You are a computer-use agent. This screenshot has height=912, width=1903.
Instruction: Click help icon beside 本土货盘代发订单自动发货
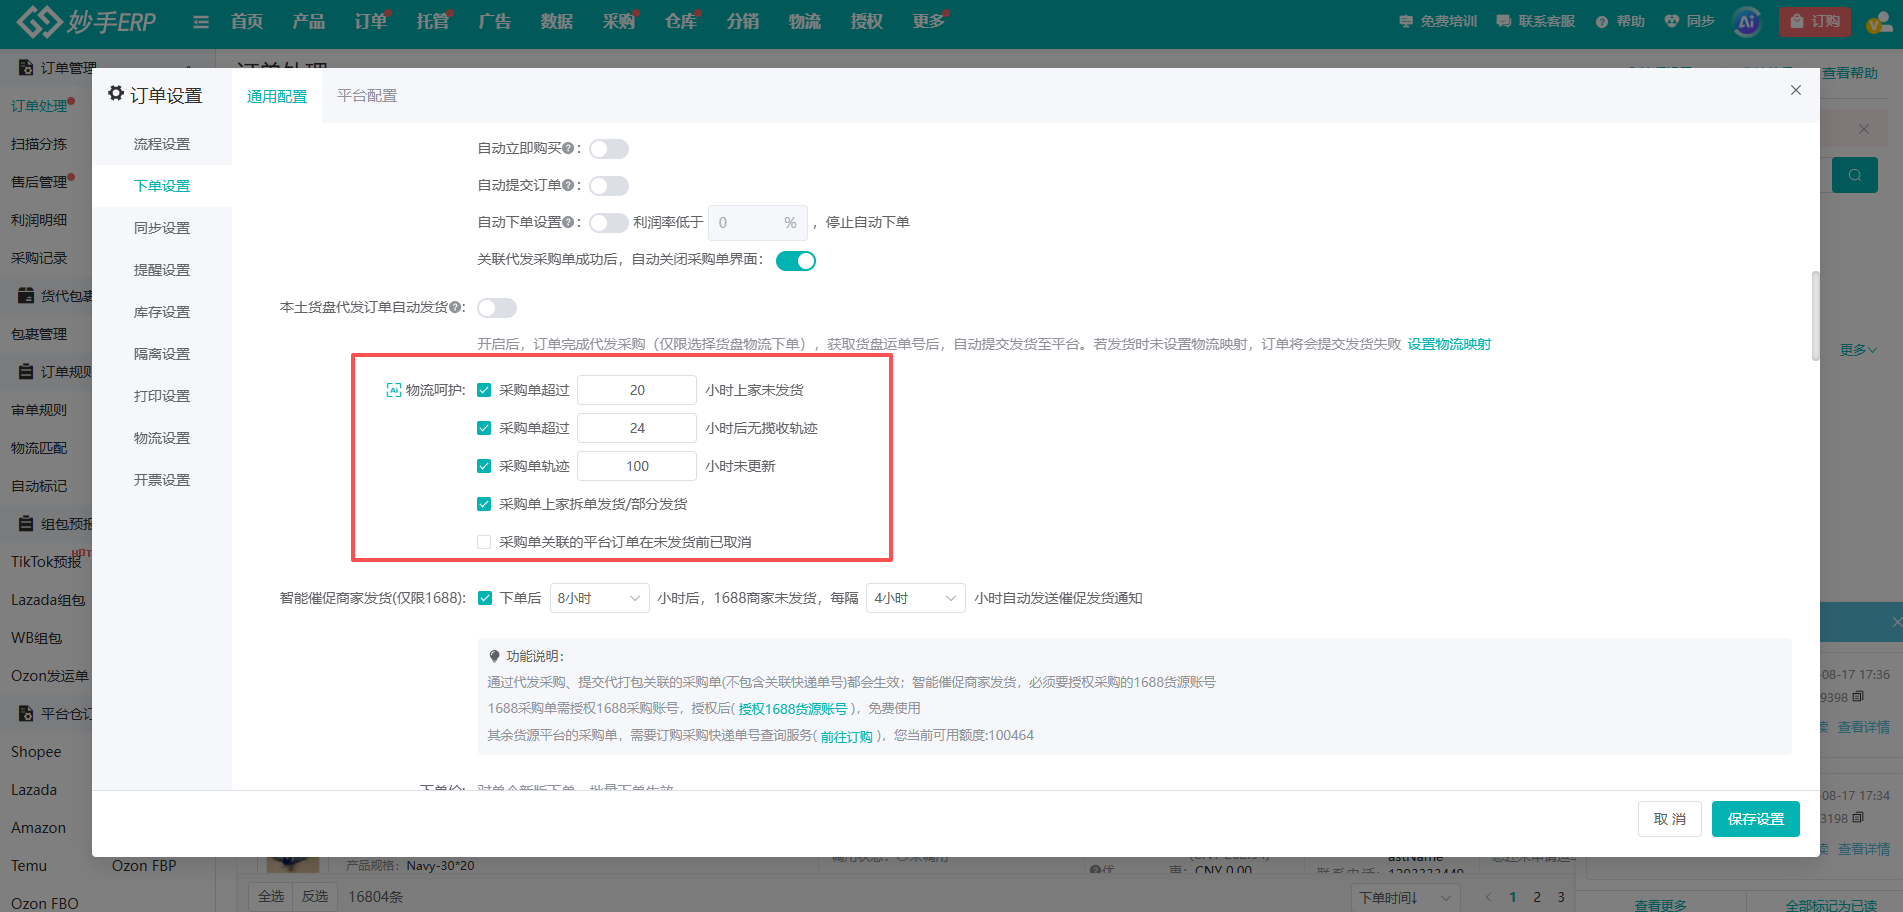pos(455,308)
